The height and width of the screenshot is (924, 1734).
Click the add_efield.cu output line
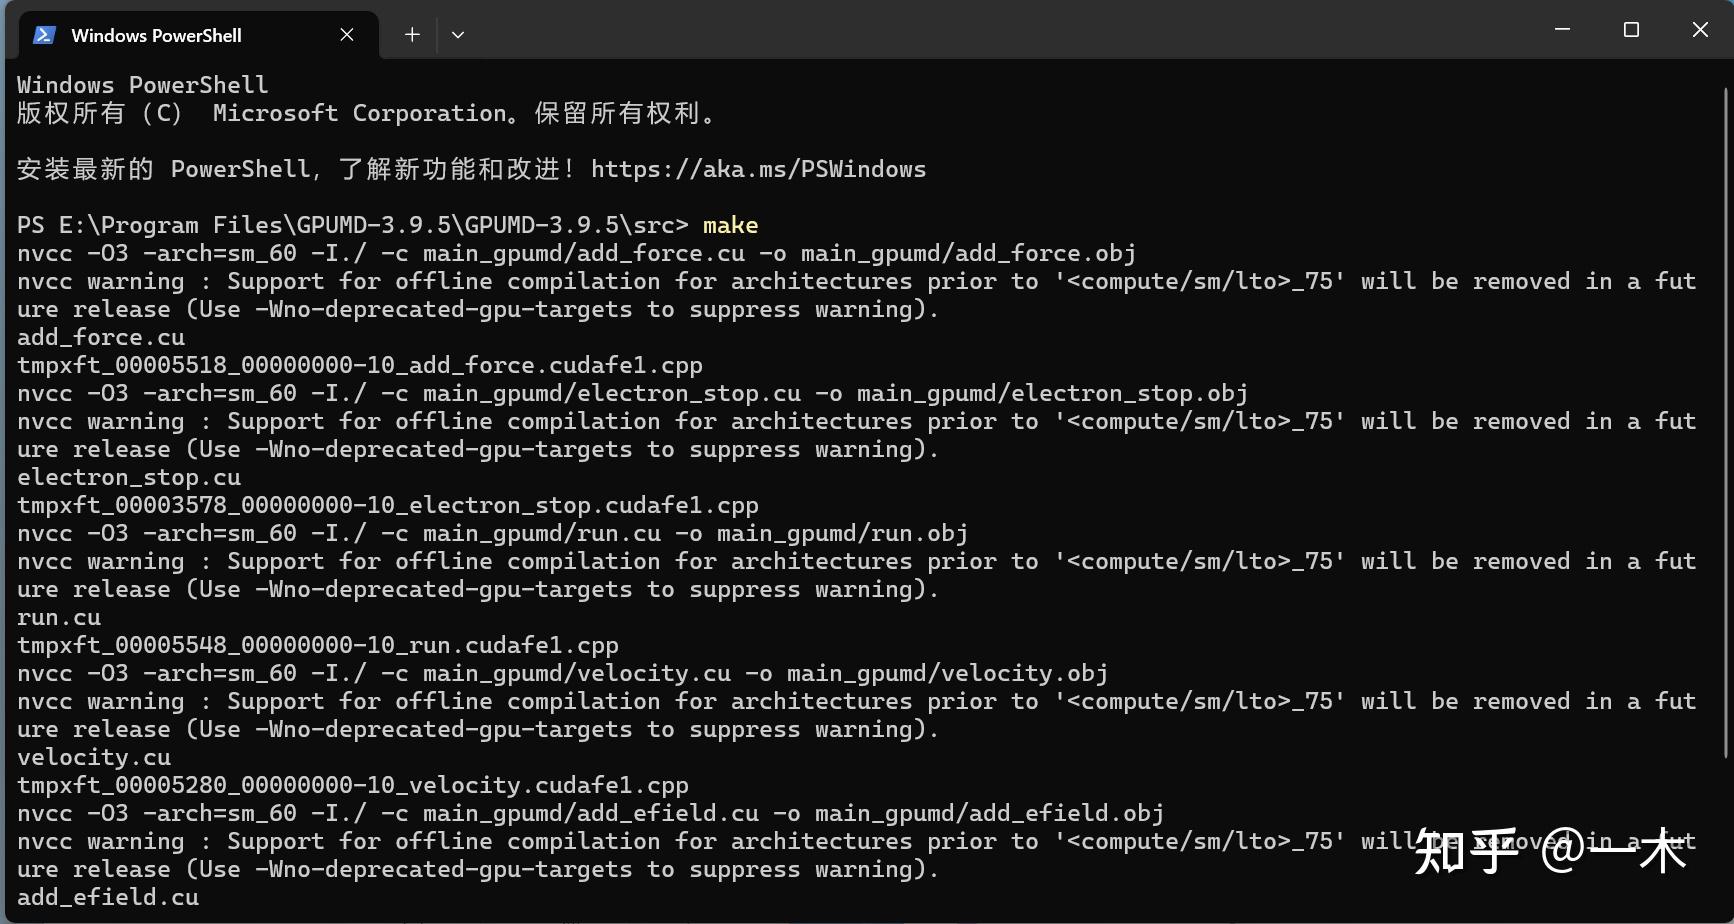pyautogui.click(x=106, y=897)
